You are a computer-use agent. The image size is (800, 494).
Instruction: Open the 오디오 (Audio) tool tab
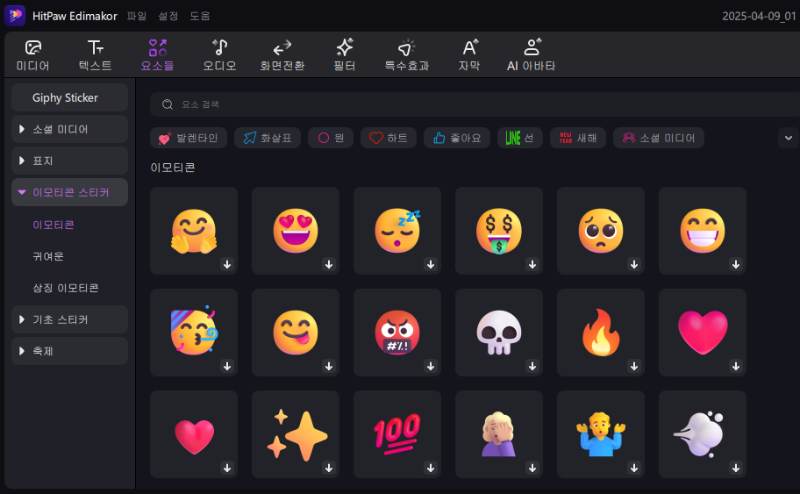219,56
